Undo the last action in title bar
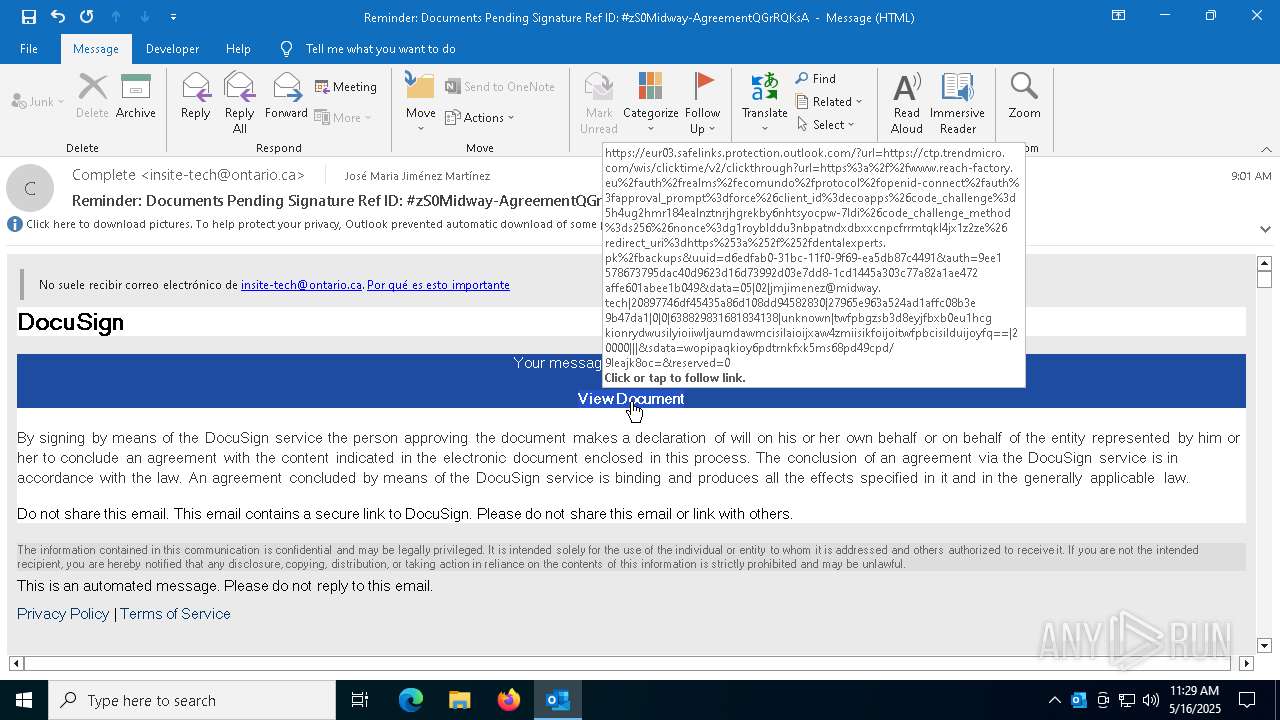1280x720 pixels. [x=58, y=17]
